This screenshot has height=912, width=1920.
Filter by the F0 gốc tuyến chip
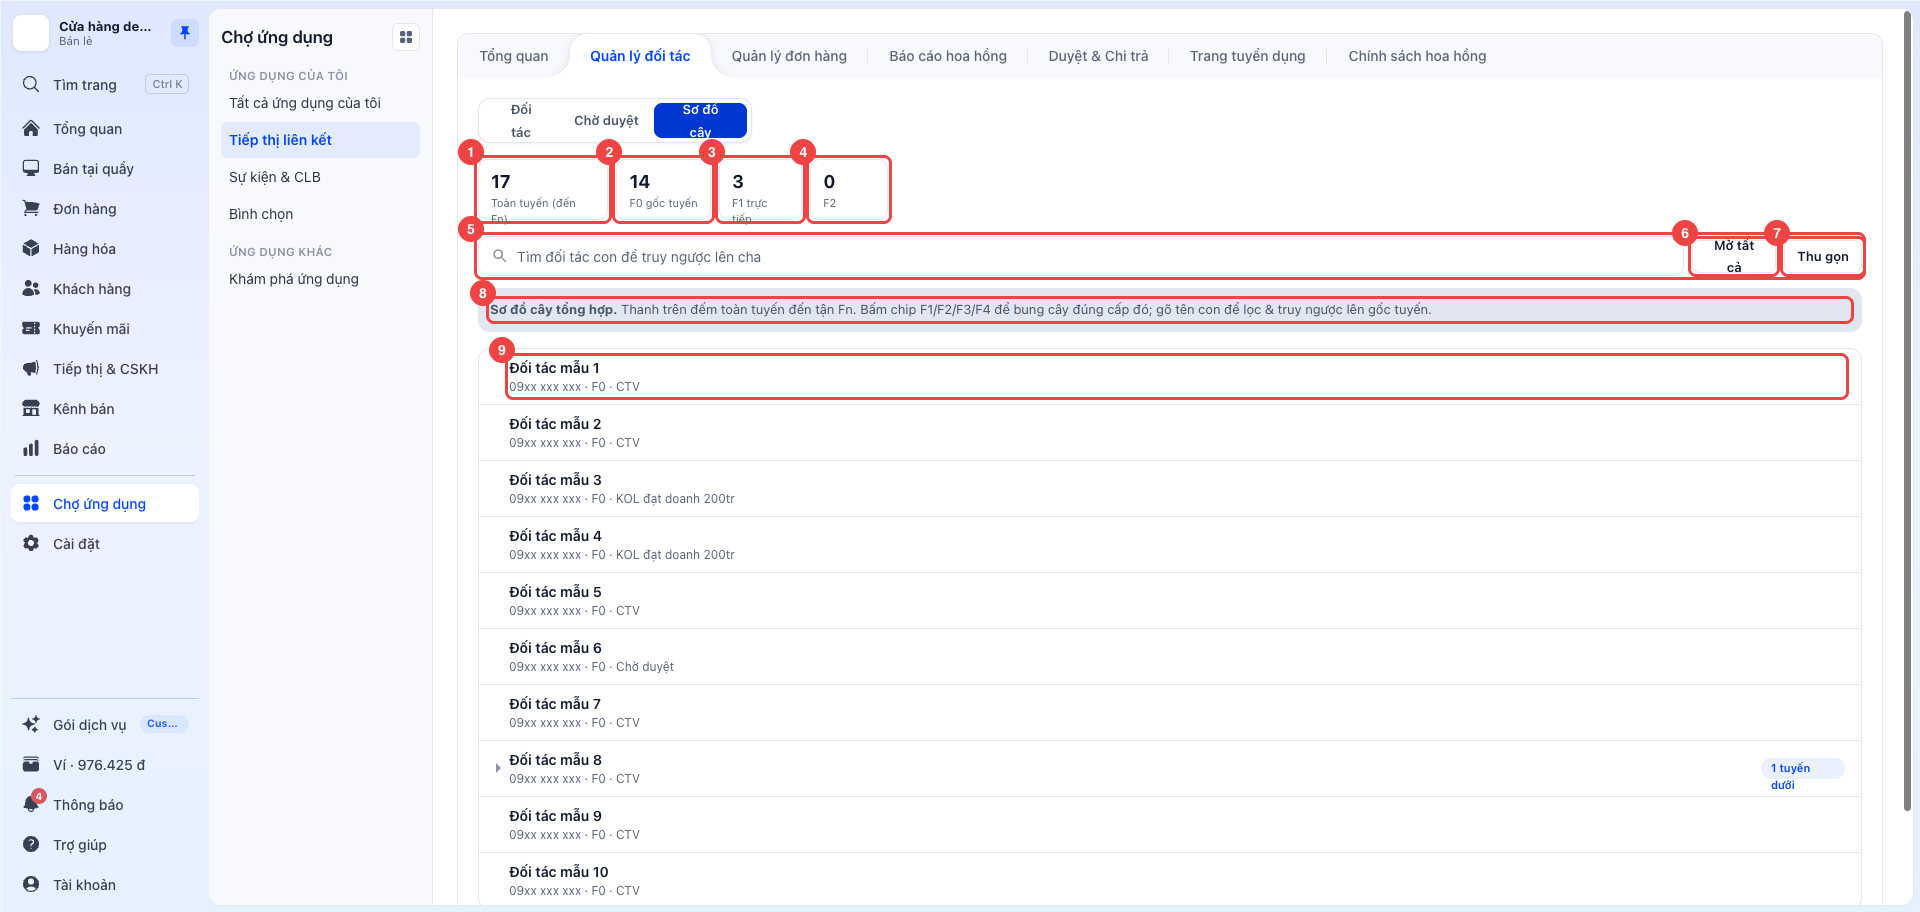tap(662, 190)
